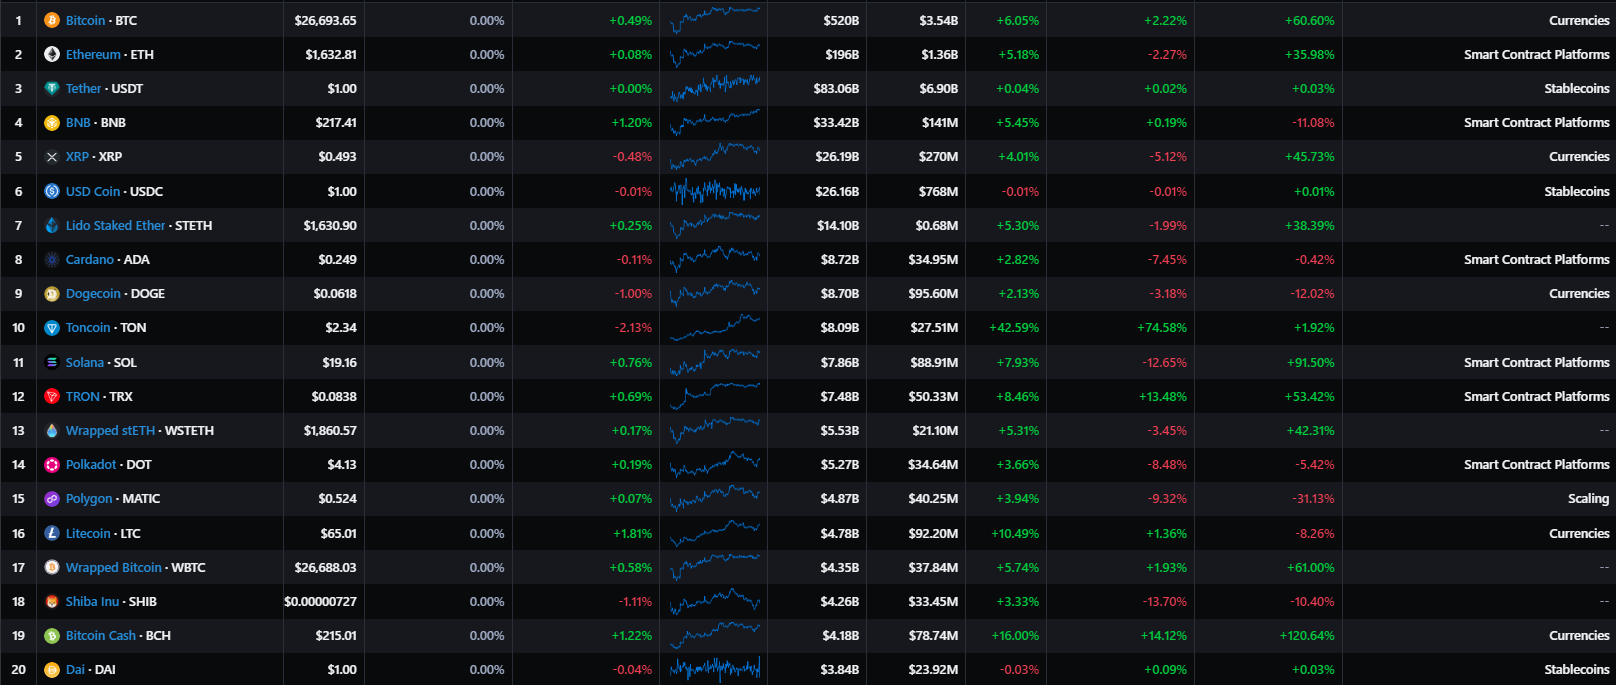Open the Wrapped Bitcoin link
1616x685 pixels.
tap(113, 567)
